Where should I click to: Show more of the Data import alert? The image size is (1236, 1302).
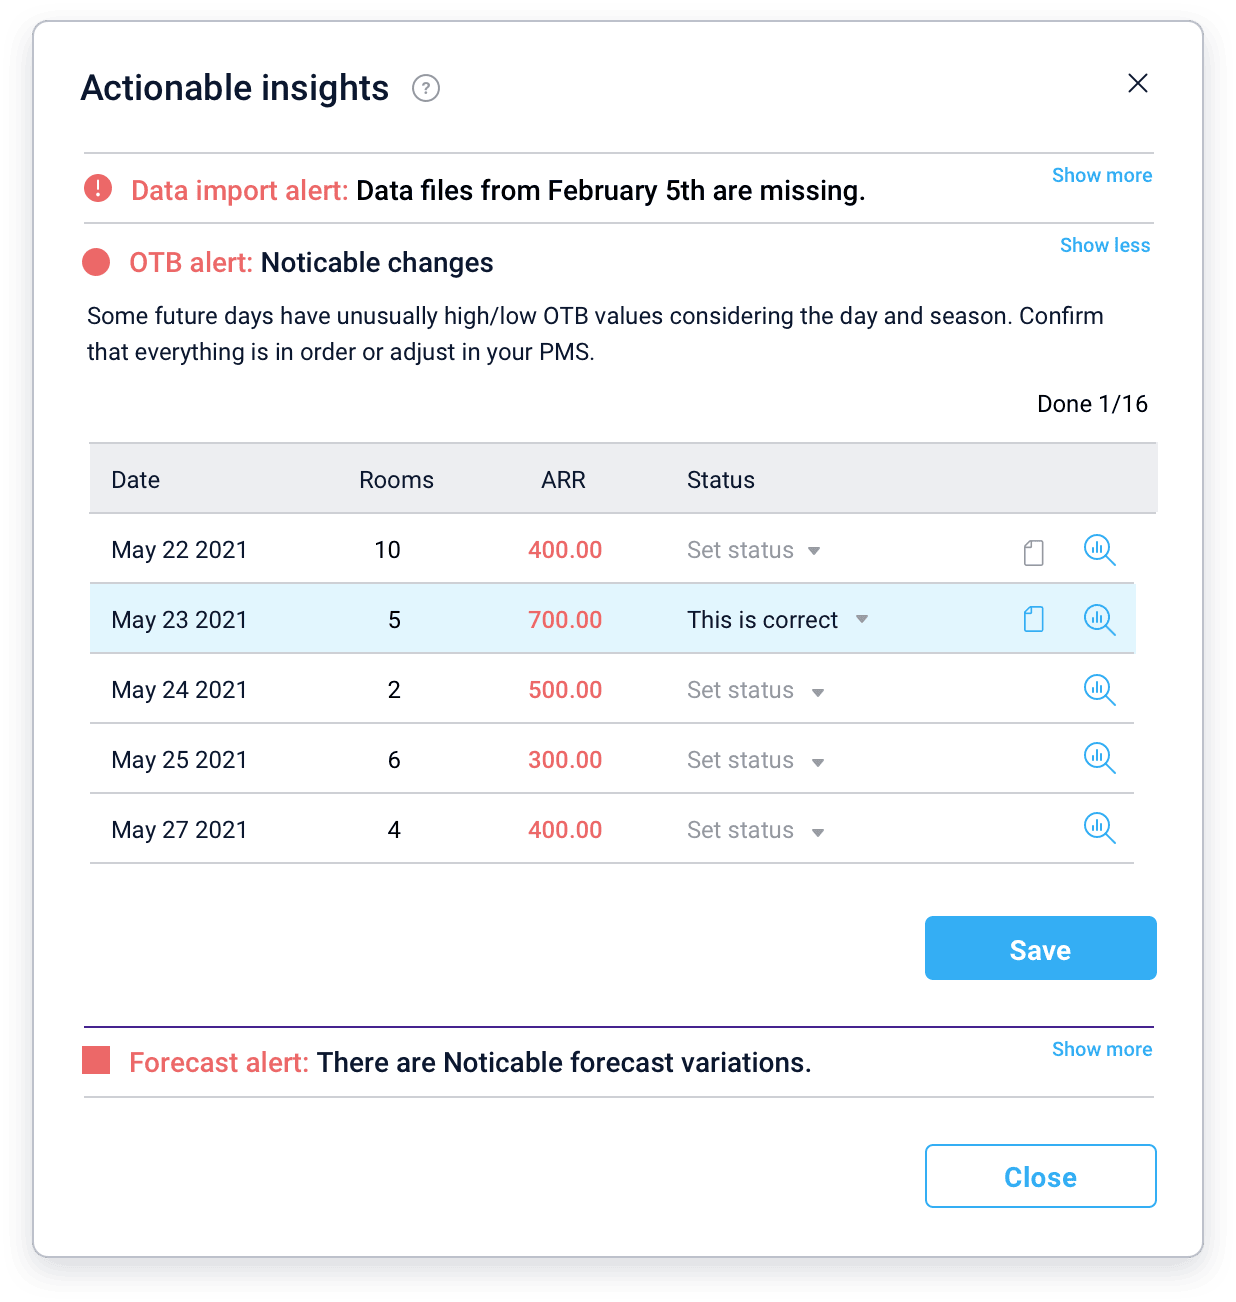pos(1101,176)
